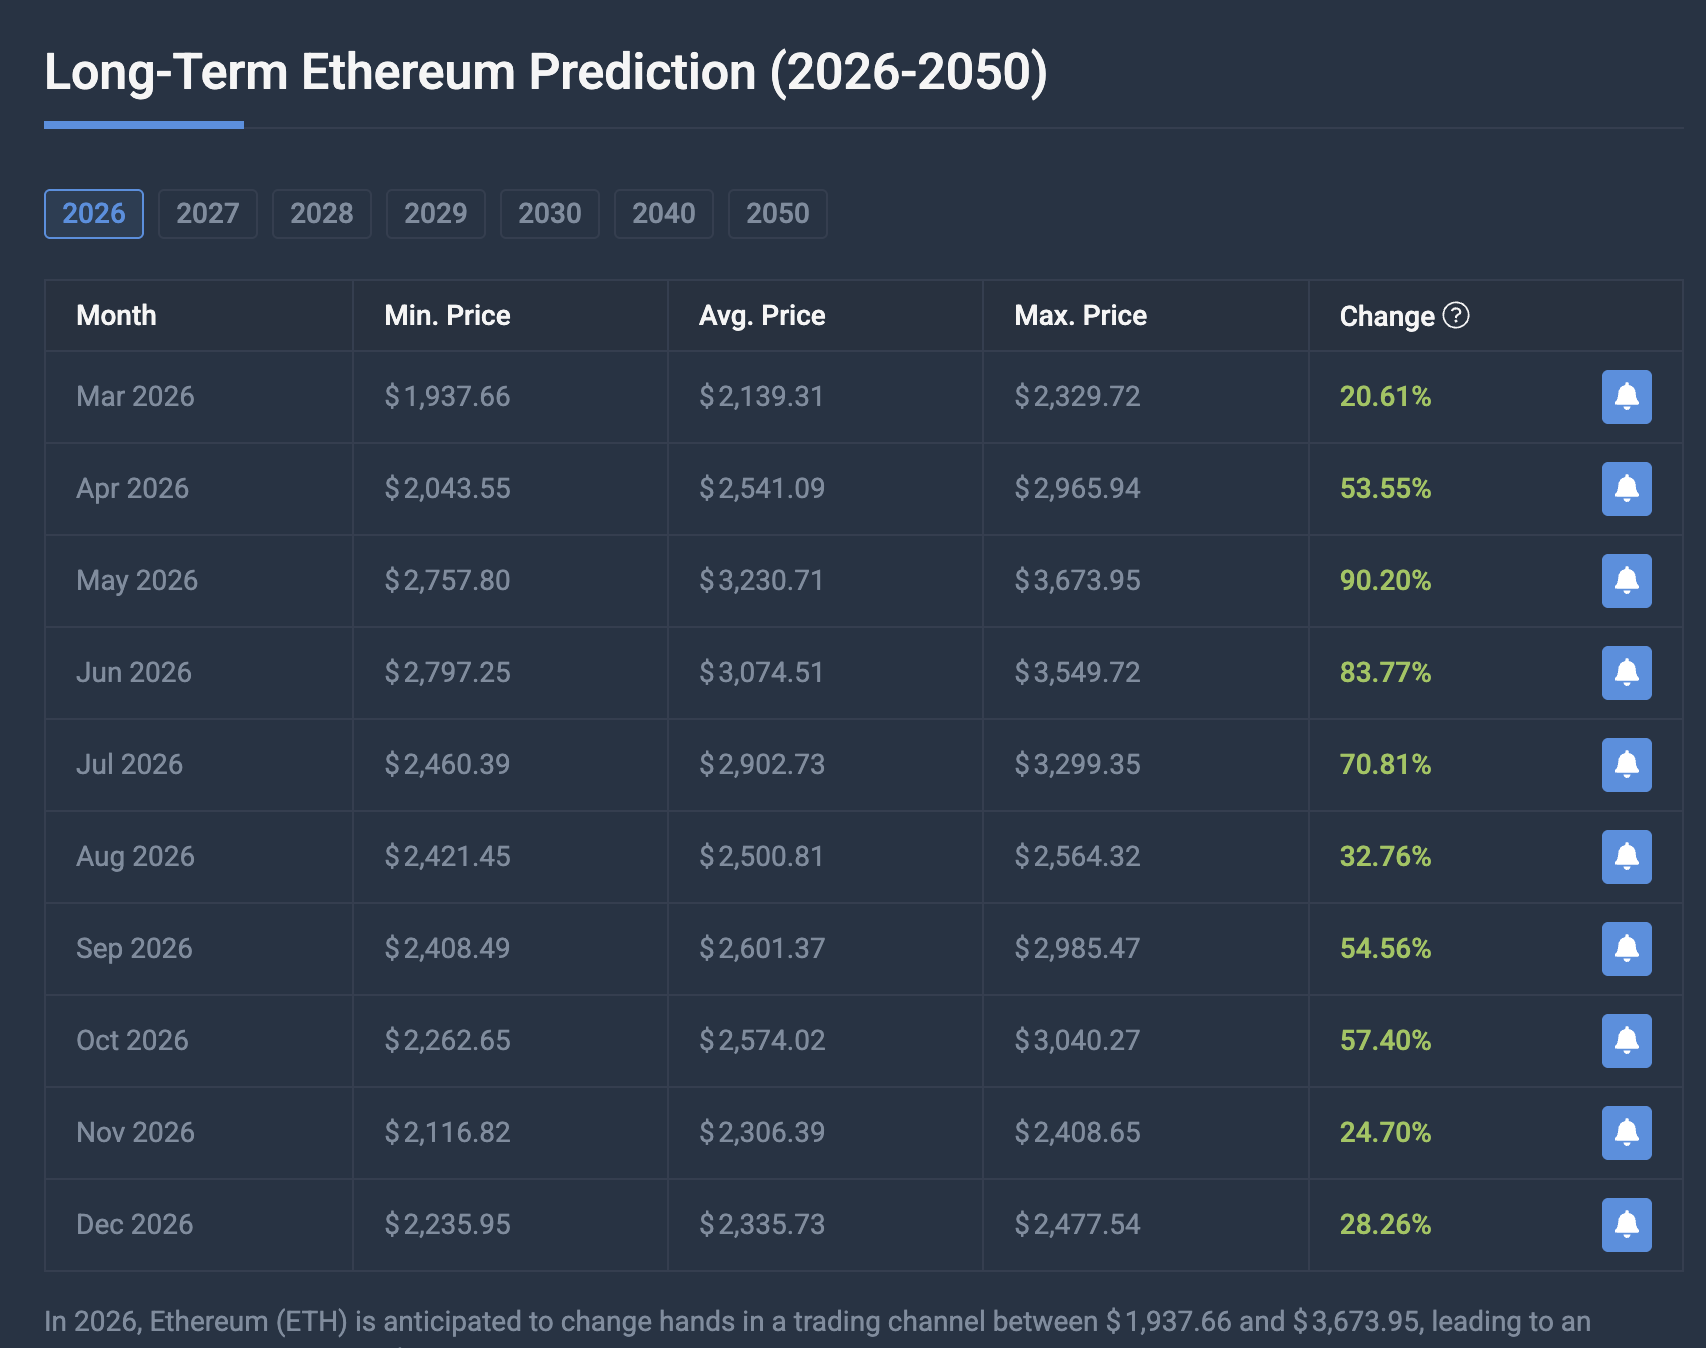View 2050 Ethereum forecast
Screen dimensions: 1706x1348
click(x=777, y=213)
